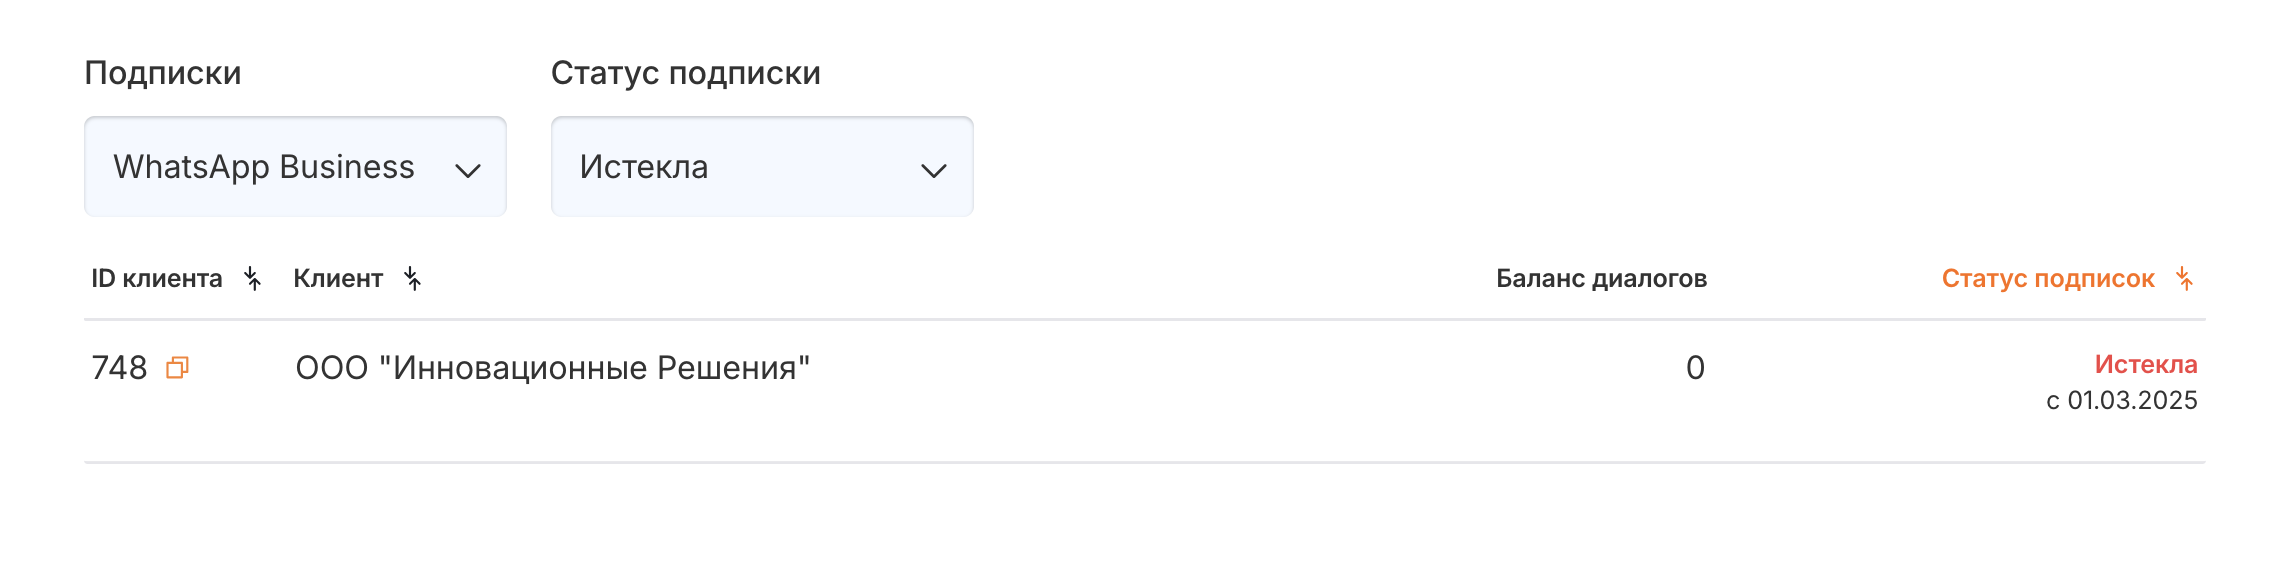The width and height of the screenshot is (2290, 570).
Task: Open client ООО "Инновационные Решения"
Action: tap(552, 368)
